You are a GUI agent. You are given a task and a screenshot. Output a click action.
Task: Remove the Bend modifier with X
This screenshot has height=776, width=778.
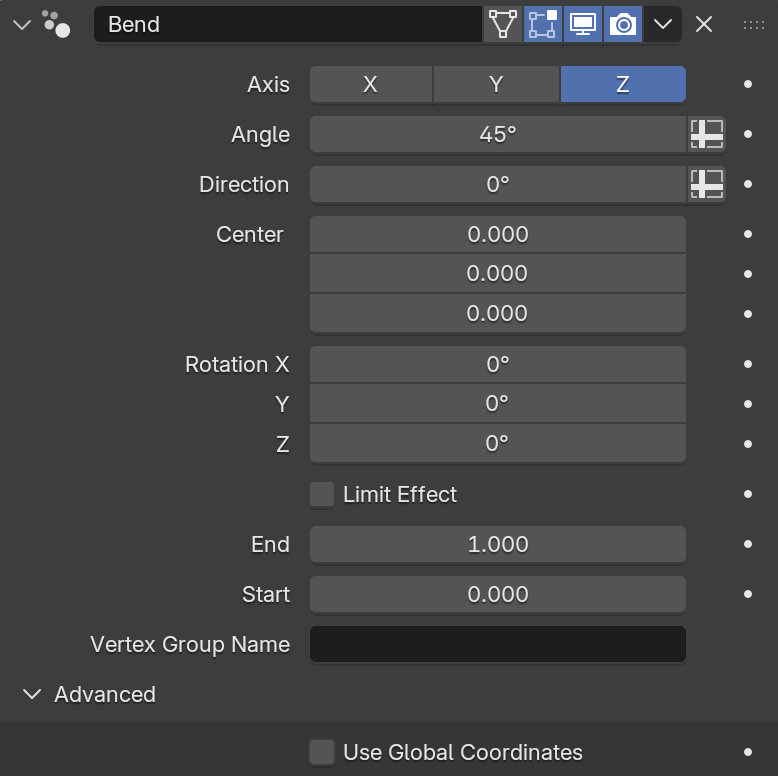[704, 24]
